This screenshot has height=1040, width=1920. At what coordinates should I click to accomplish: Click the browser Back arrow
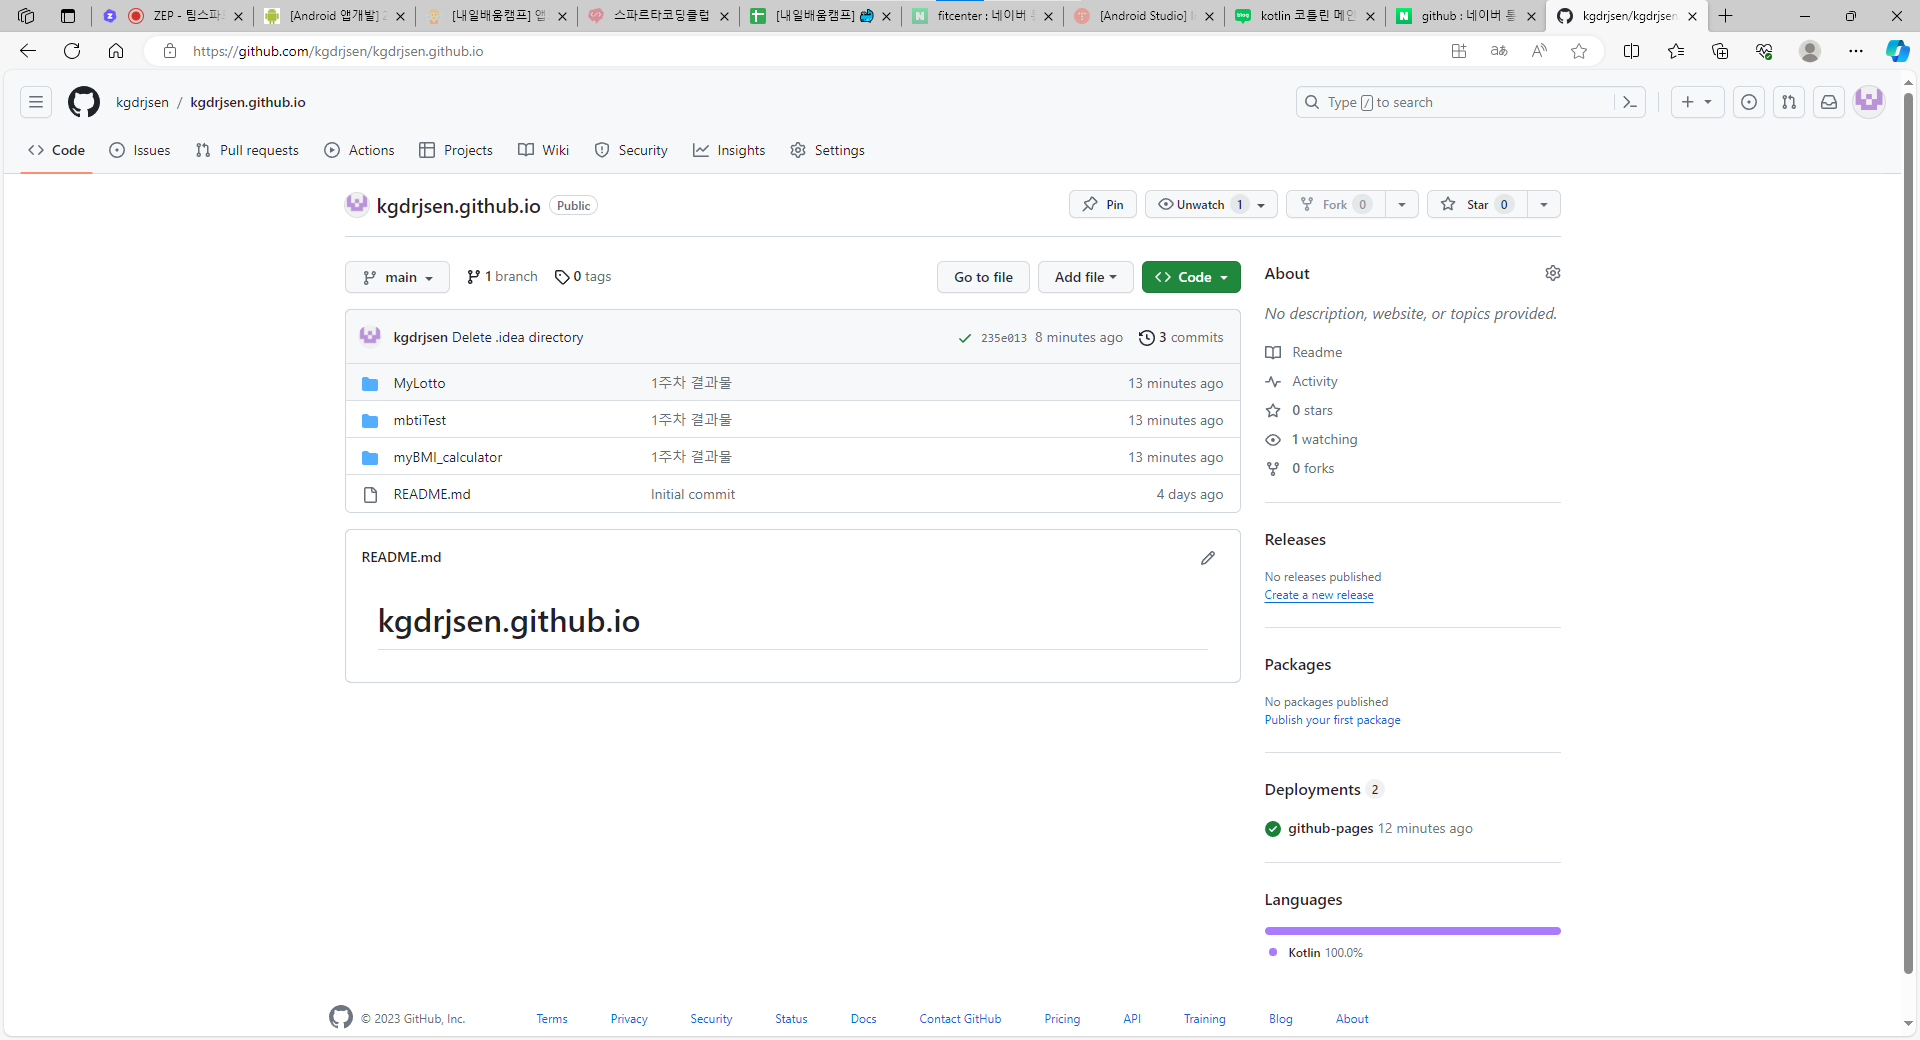tap(28, 51)
